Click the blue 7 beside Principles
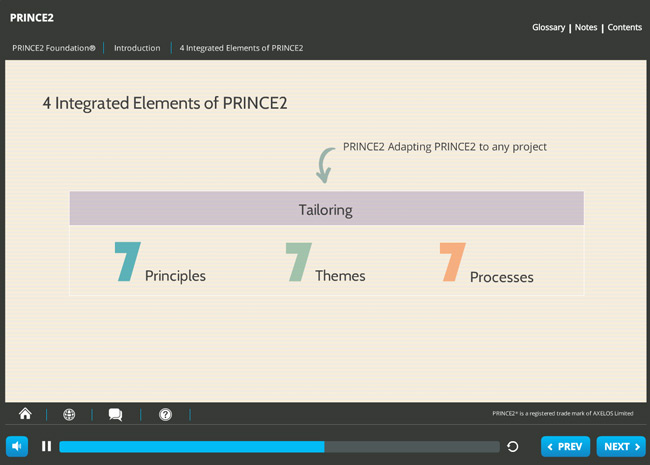Screen dimensions: 650x465 click(127, 262)
